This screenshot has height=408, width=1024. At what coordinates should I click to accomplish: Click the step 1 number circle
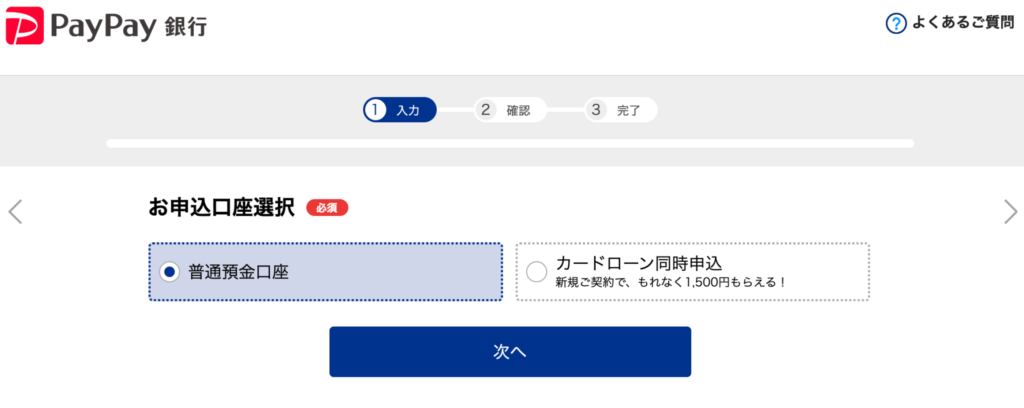point(375,110)
